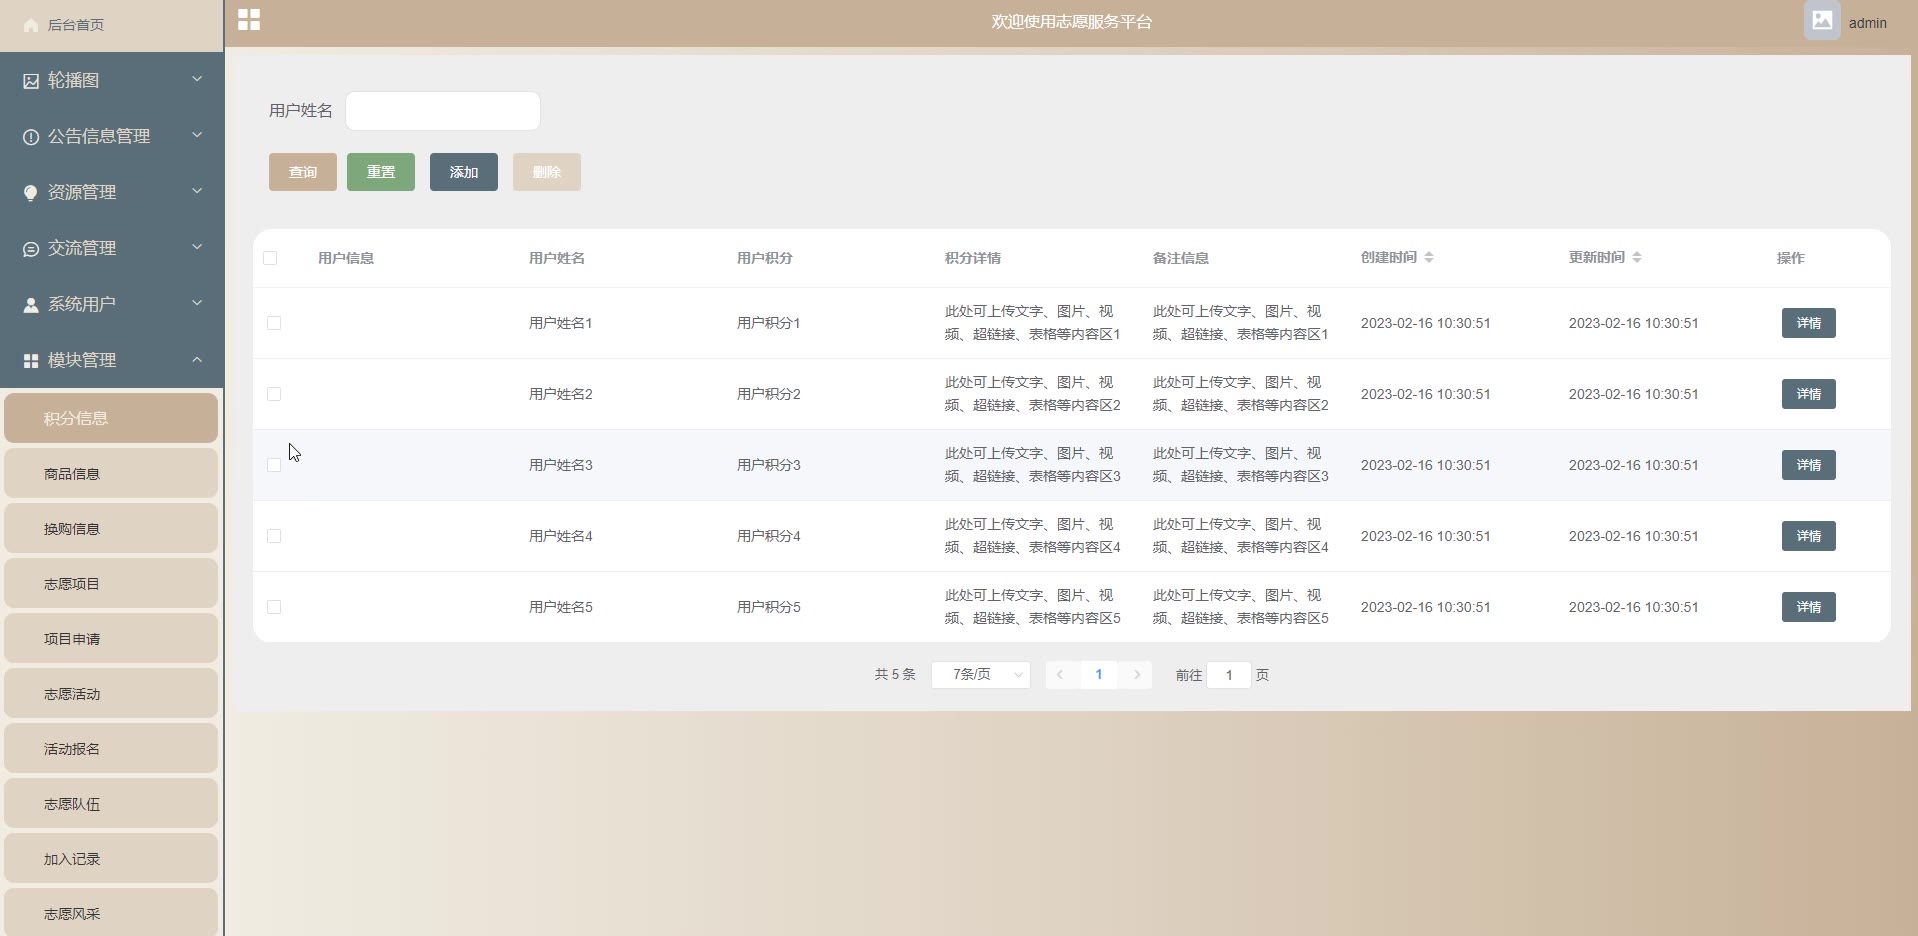Open 商品信息 in the sidebar menu

[x=111, y=474]
